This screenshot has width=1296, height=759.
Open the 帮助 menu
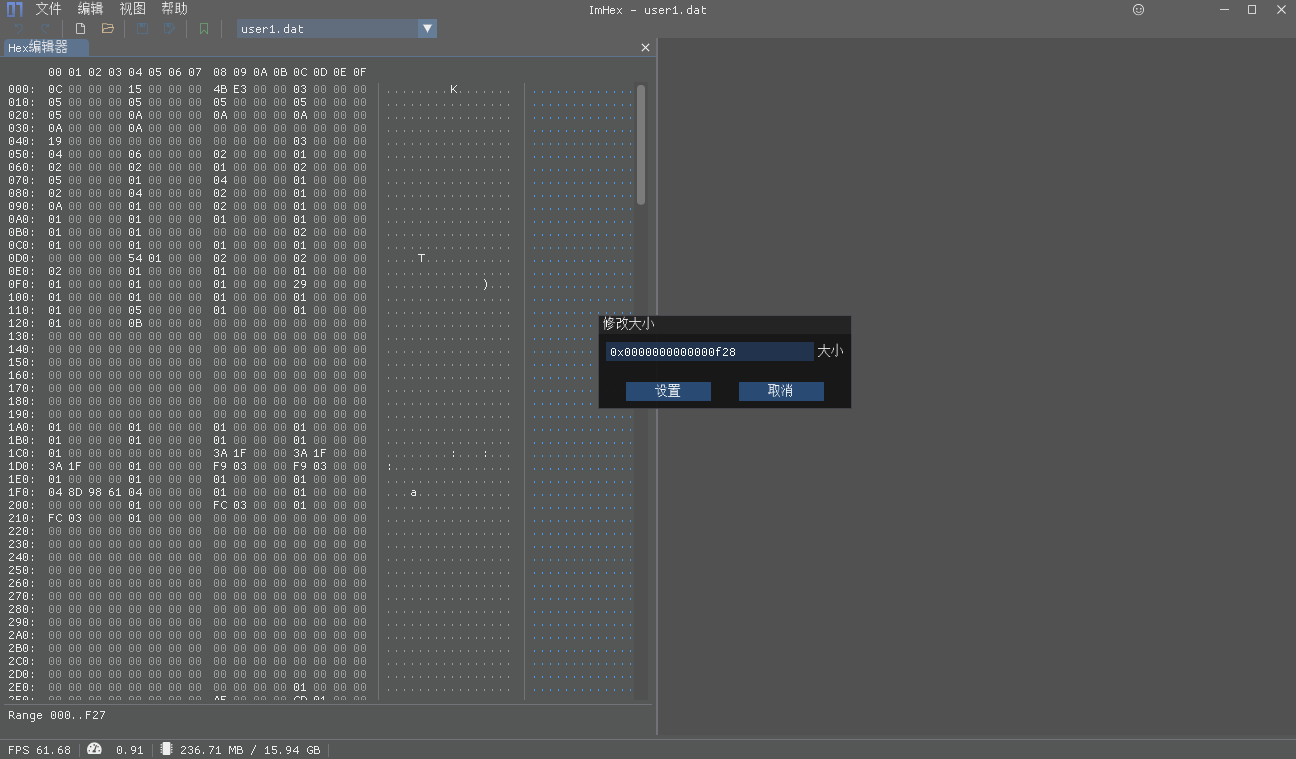(x=174, y=9)
